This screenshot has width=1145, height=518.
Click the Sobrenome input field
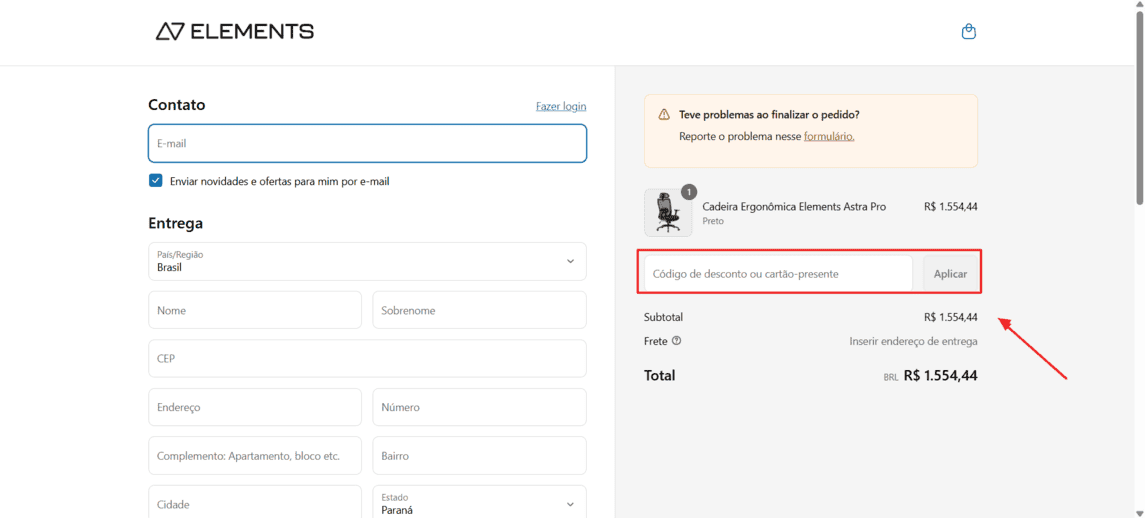pos(479,310)
